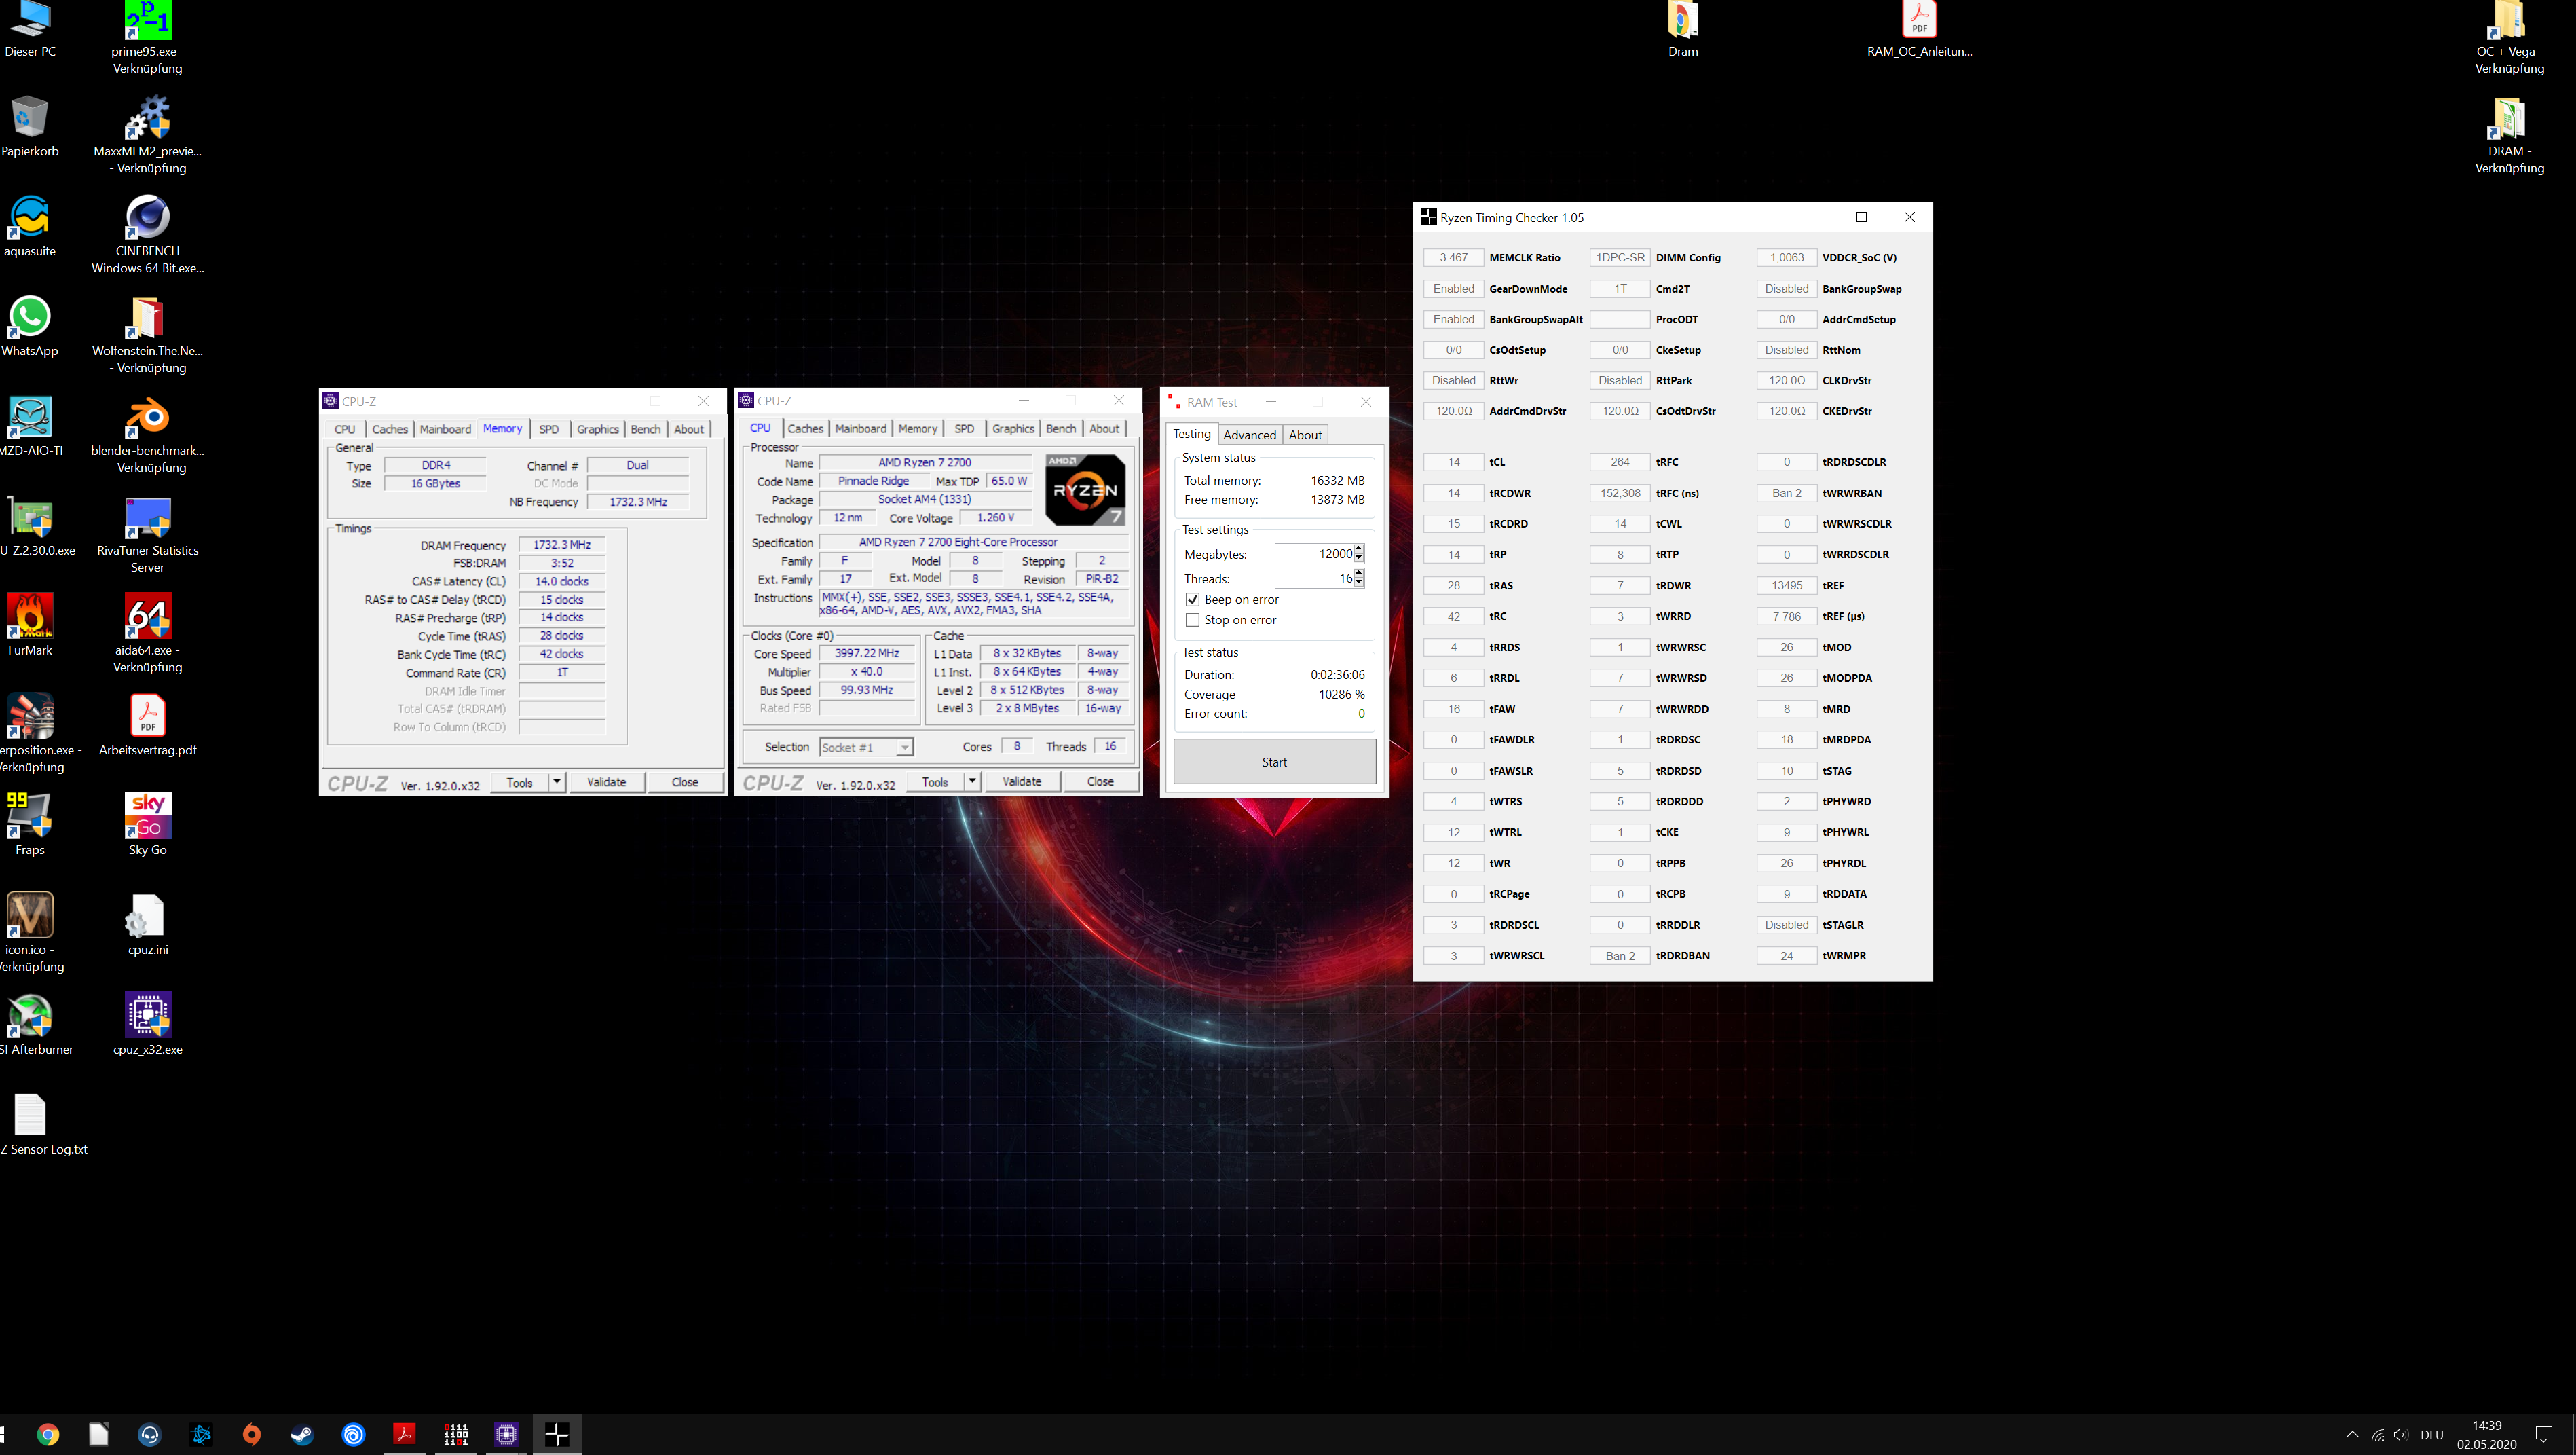Uncheck the Beep on error checkbox
Screen dimensions: 2576x1455
click(x=1192, y=600)
